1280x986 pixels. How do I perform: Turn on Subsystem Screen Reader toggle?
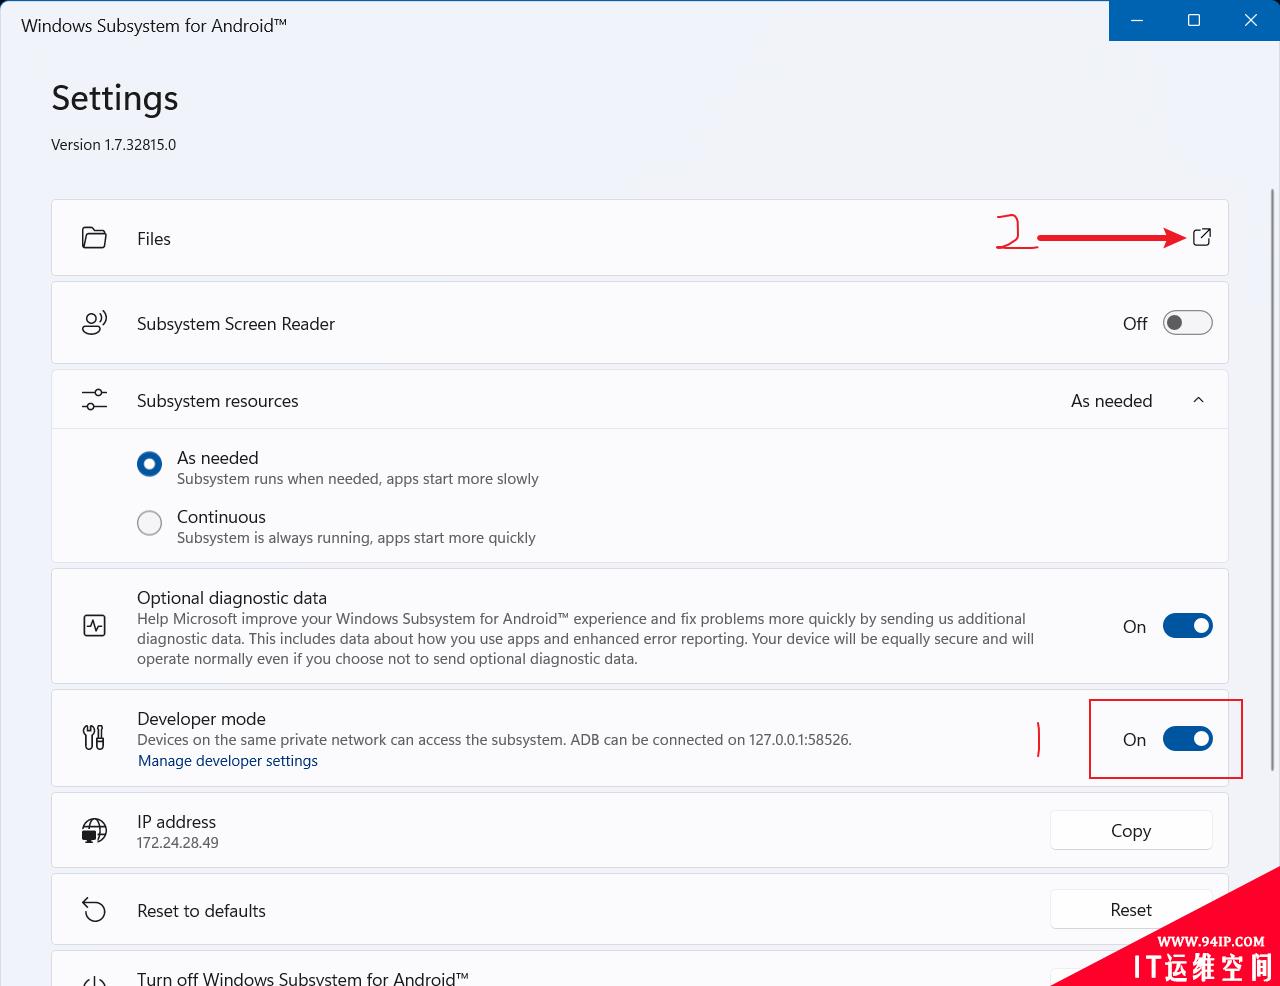pyautogui.click(x=1187, y=323)
